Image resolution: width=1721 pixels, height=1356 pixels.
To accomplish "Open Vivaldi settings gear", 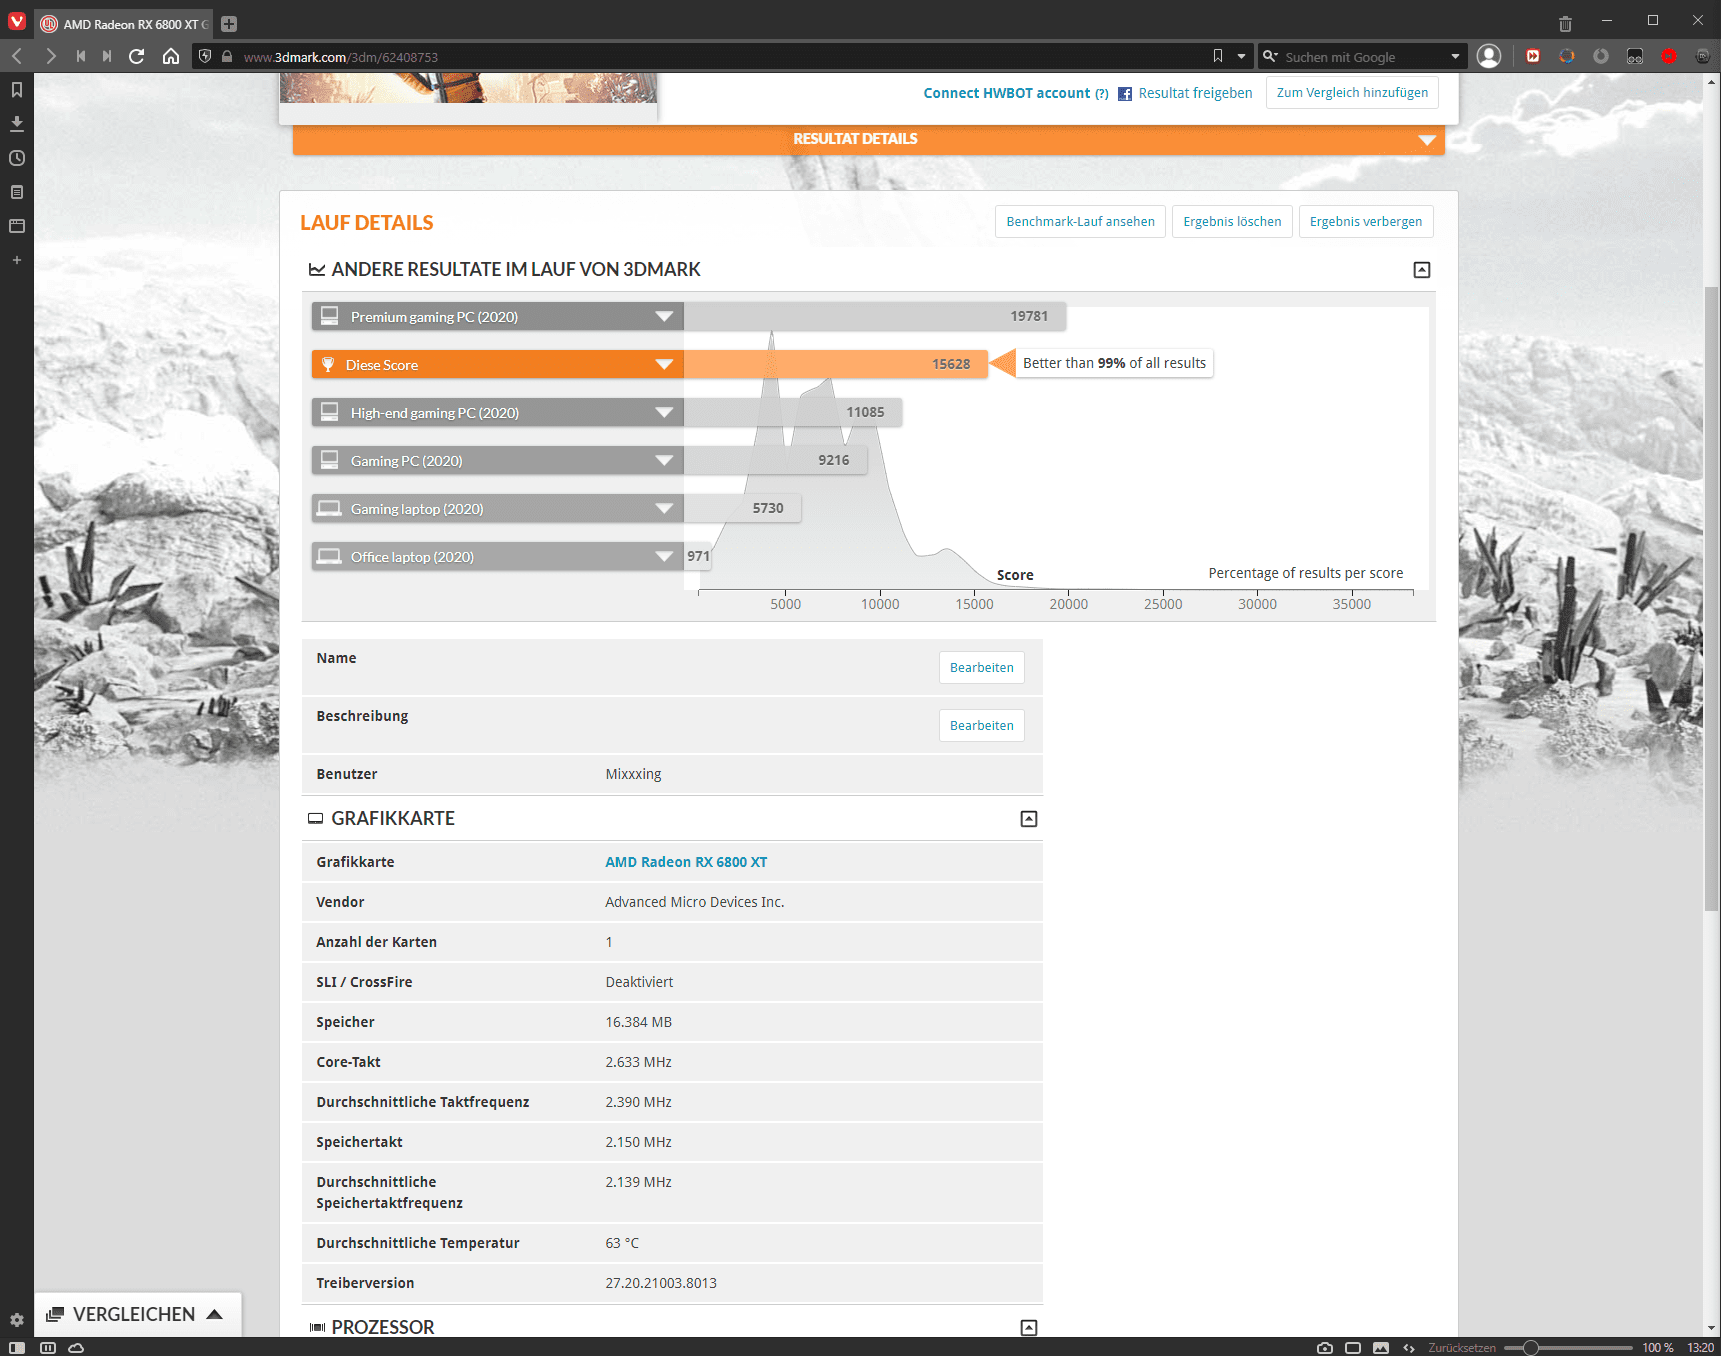I will pyautogui.click(x=17, y=1320).
